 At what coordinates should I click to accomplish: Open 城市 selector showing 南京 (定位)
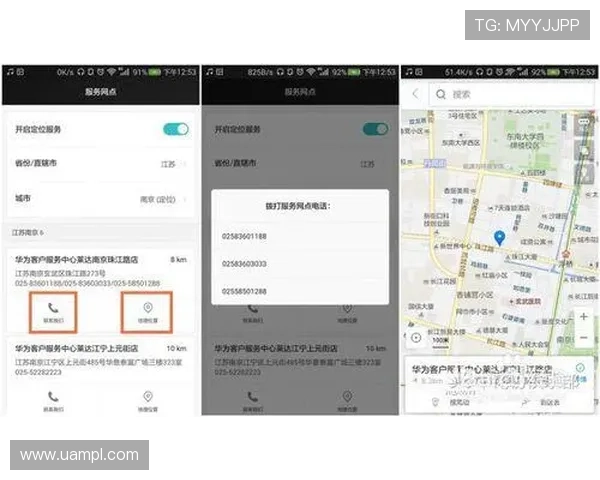point(101,199)
